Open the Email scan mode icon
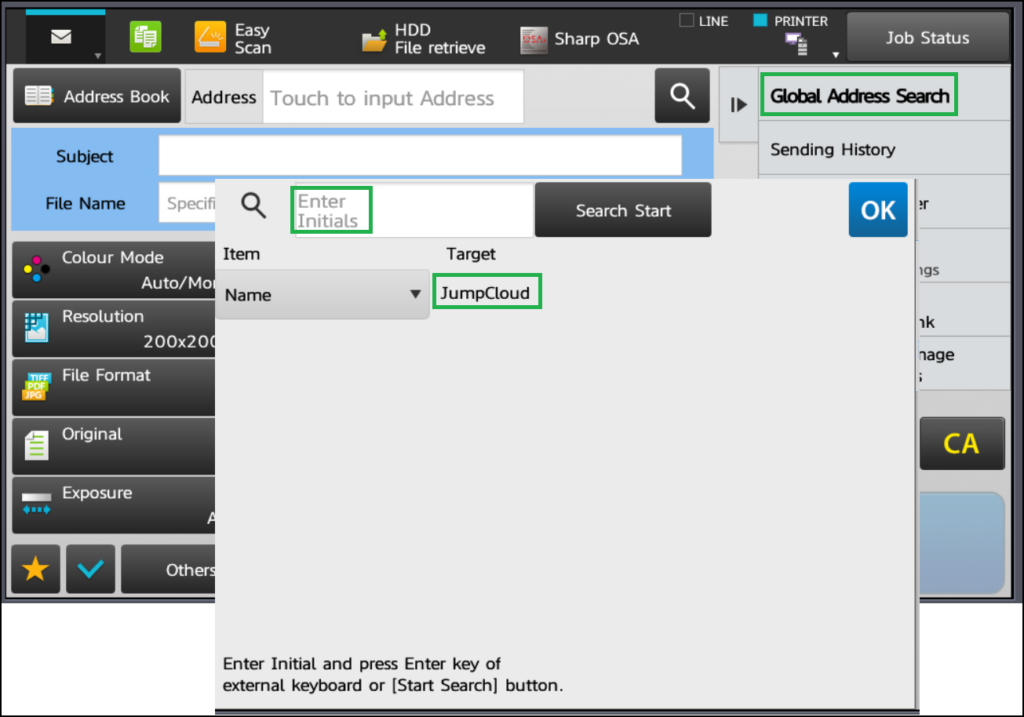This screenshot has width=1024, height=717. tap(63, 36)
